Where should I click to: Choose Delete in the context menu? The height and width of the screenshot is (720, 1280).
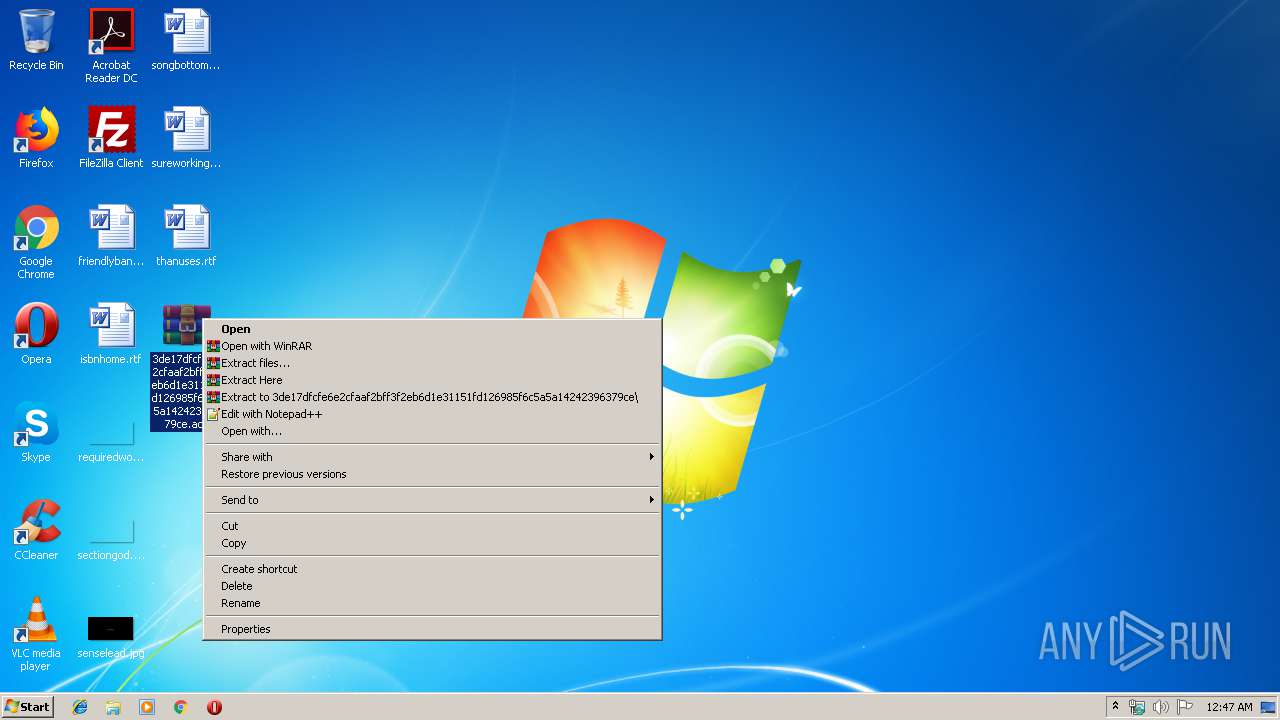pos(431,586)
